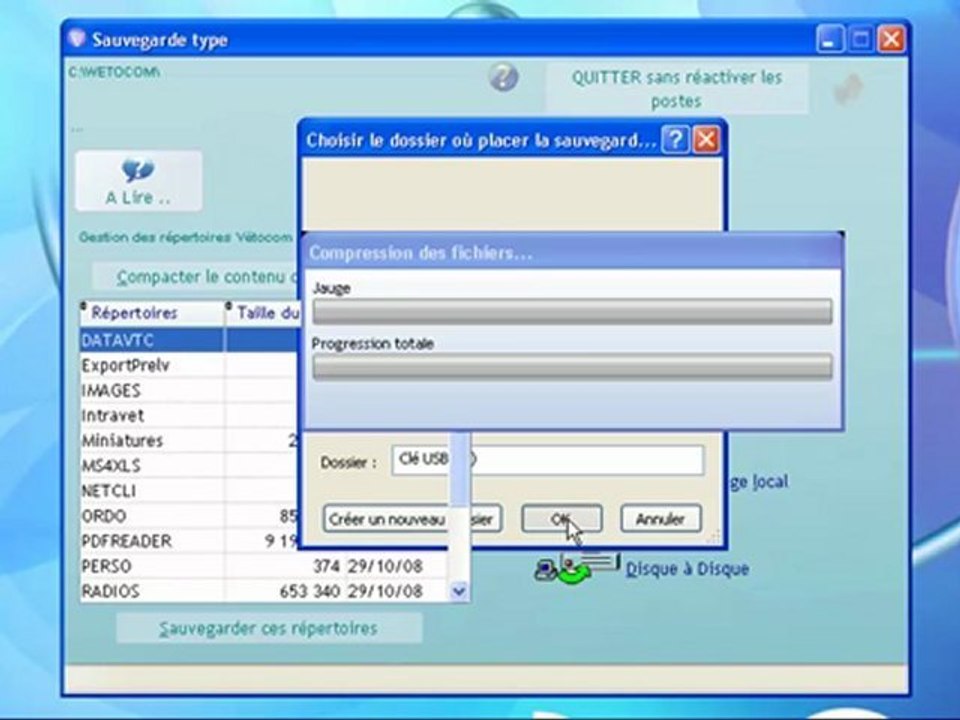Sort by the Répertoires column header
The height and width of the screenshot is (720, 960).
(151, 313)
